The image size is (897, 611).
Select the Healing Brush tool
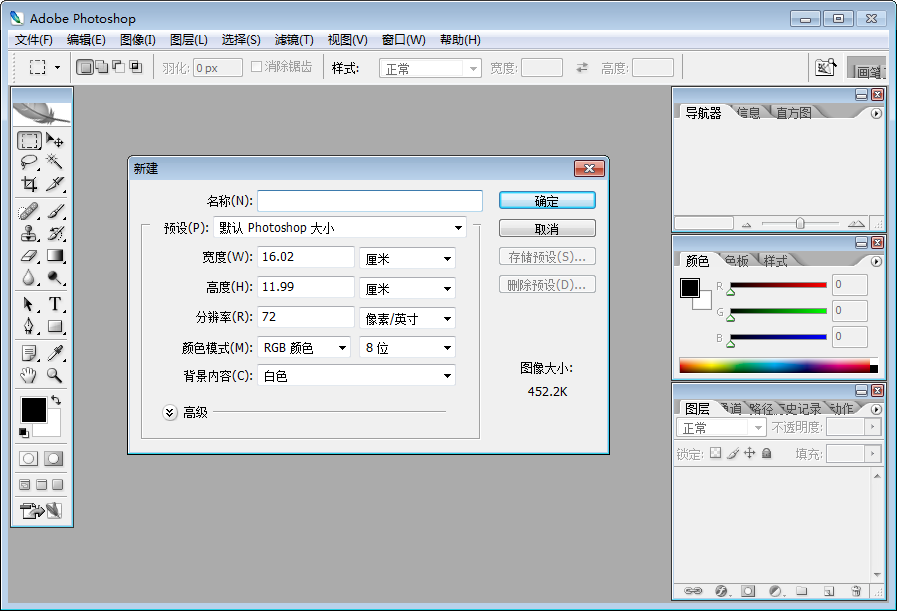coord(29,211)
